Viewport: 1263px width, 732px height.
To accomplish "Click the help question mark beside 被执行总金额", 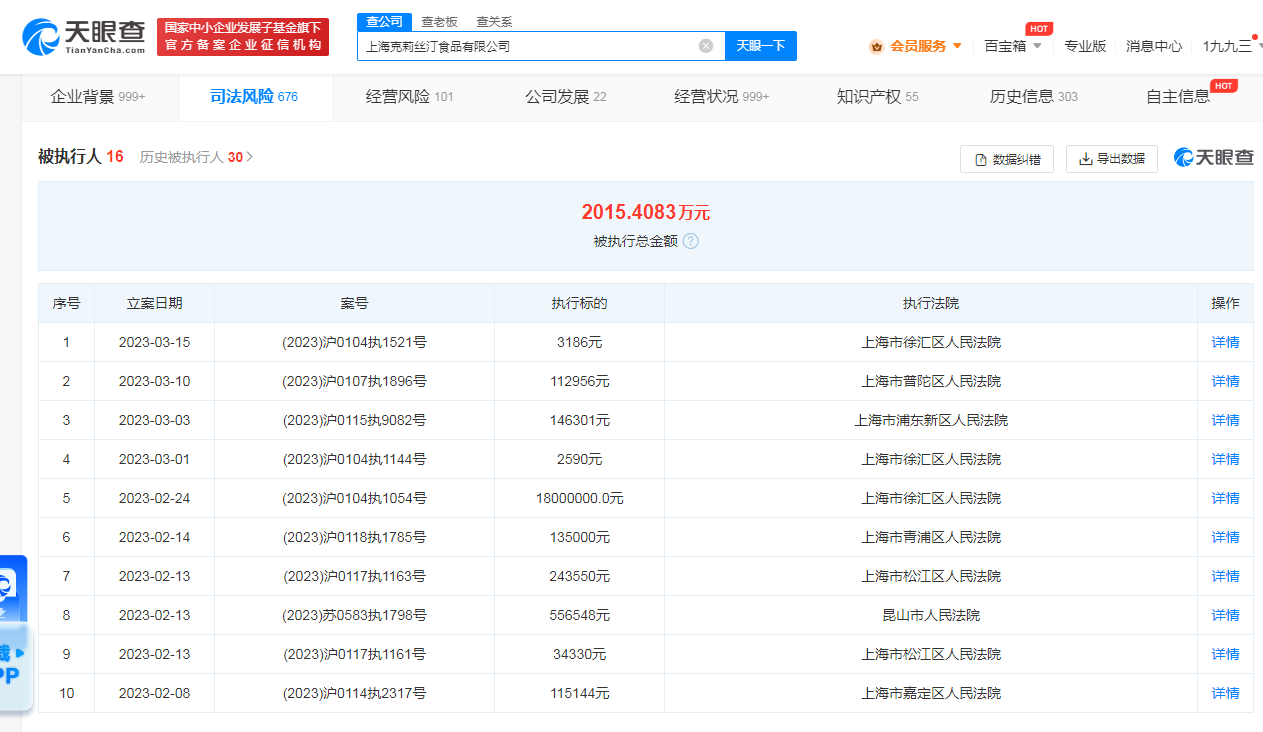I will [x=690, y=241].
